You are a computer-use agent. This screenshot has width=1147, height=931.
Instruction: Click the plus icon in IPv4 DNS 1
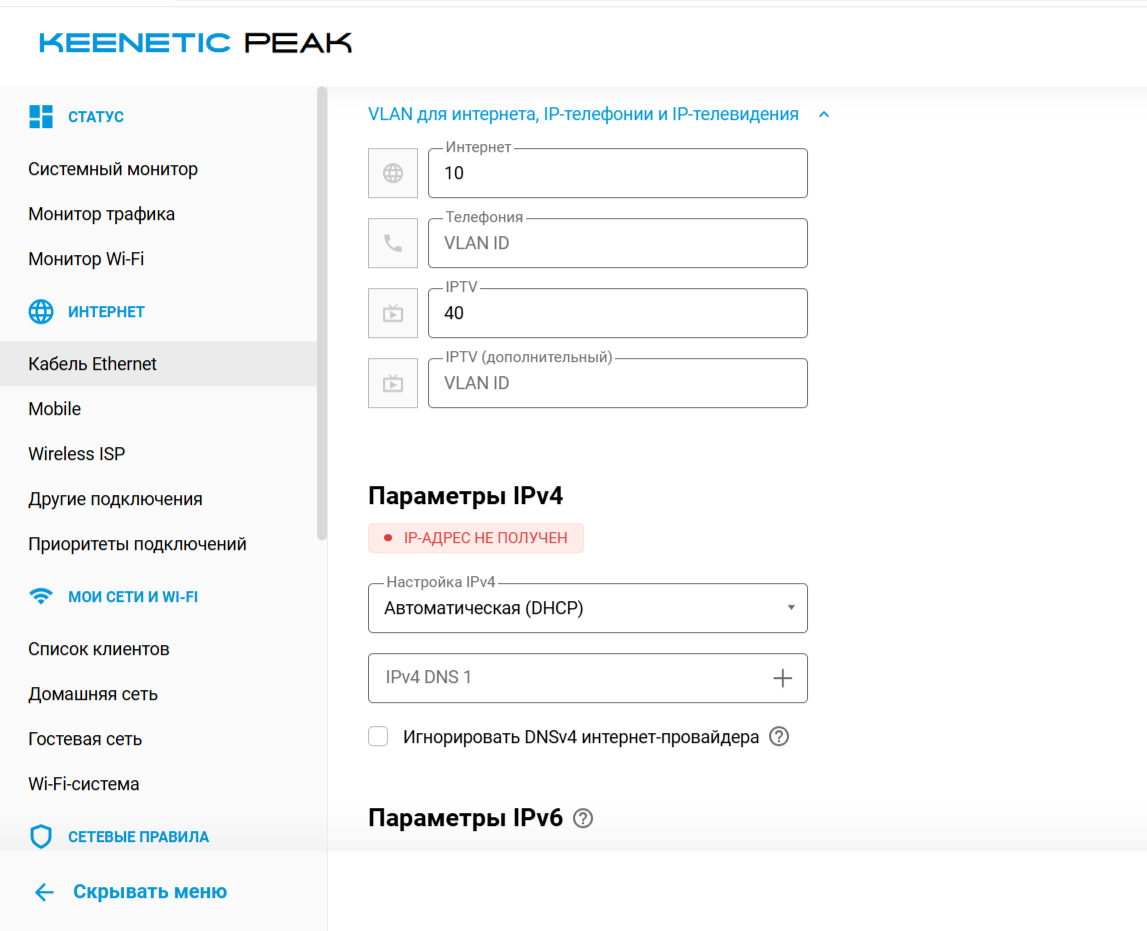[x=782, y=678]
